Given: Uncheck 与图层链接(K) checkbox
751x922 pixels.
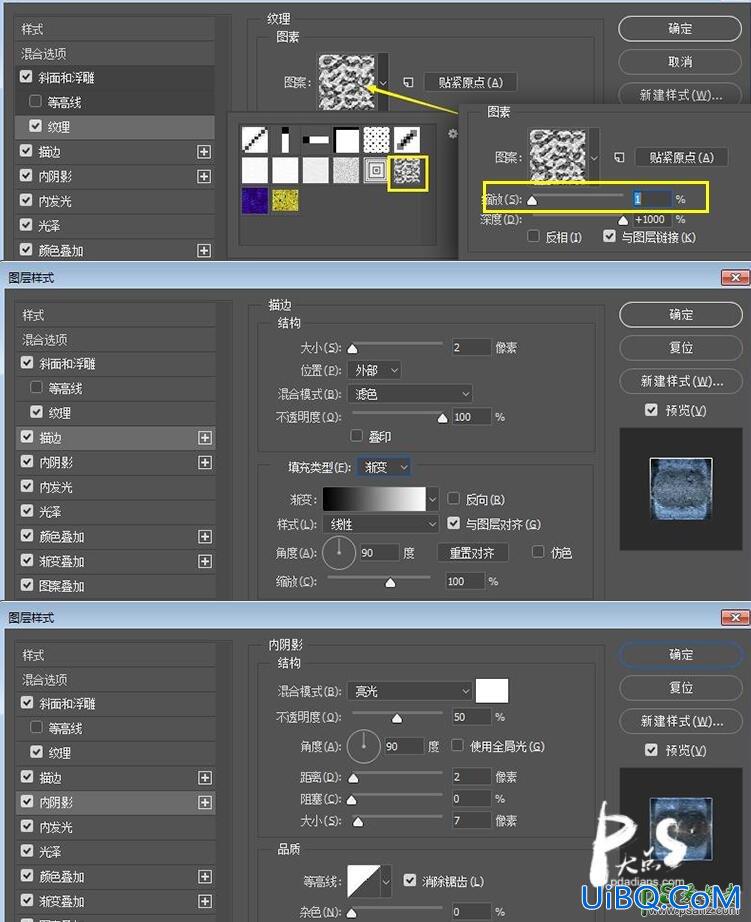Looking at the screenshot, I should (609, 236).
